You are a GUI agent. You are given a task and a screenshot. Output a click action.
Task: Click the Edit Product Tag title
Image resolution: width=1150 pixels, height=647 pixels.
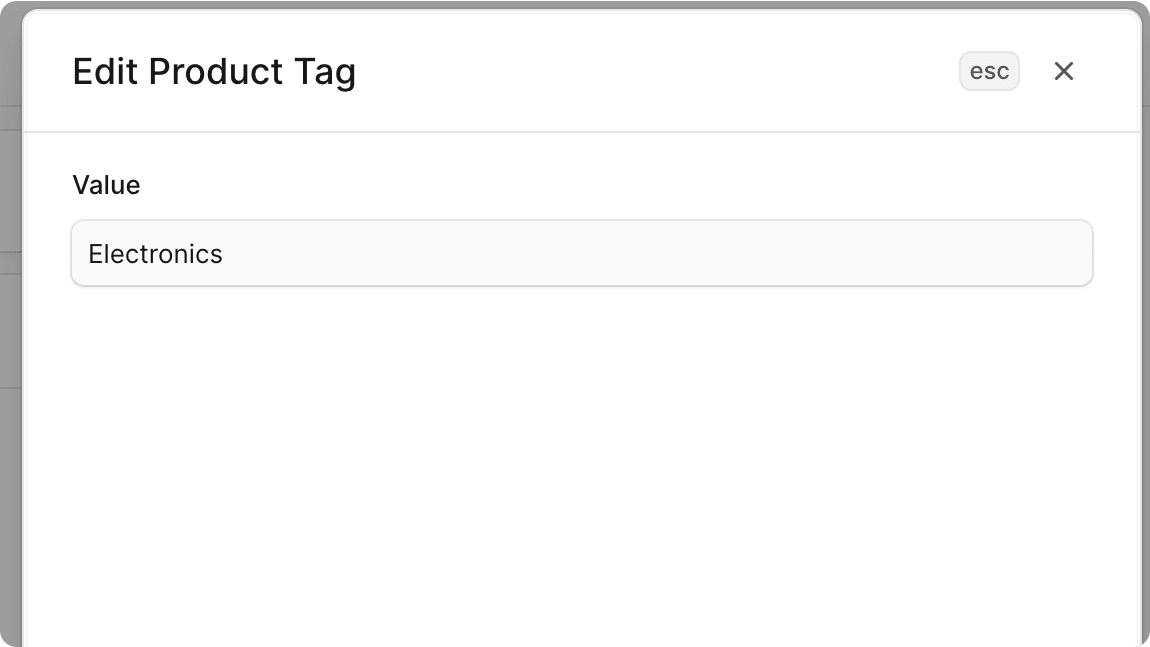pos(215,71)
